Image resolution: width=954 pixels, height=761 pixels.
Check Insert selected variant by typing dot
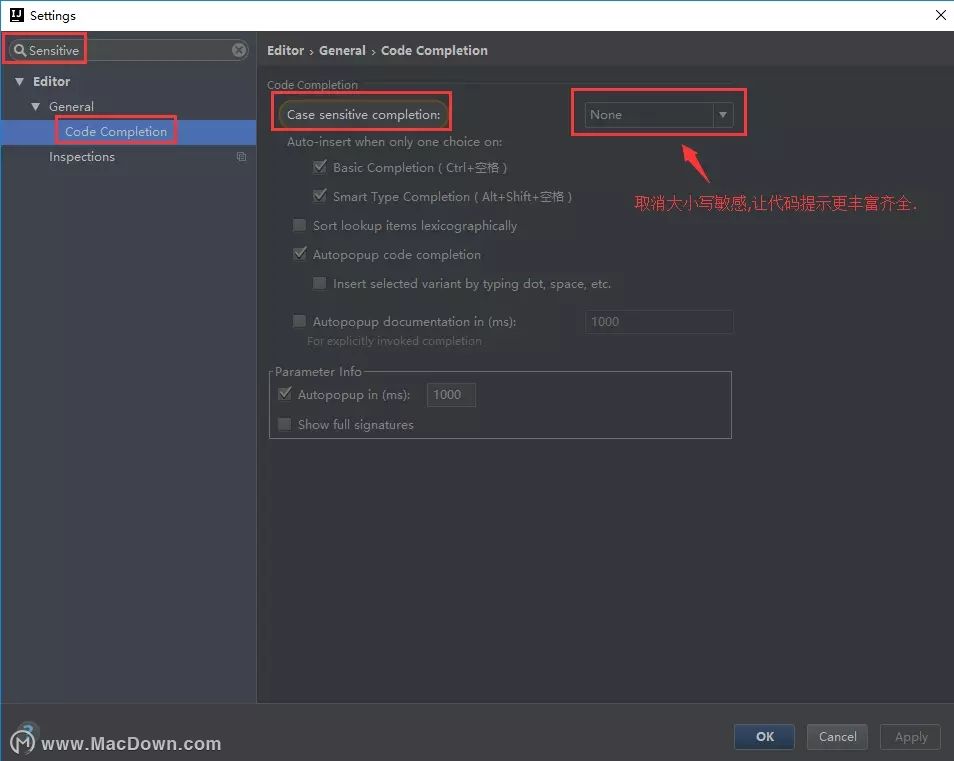coord(319,283)
